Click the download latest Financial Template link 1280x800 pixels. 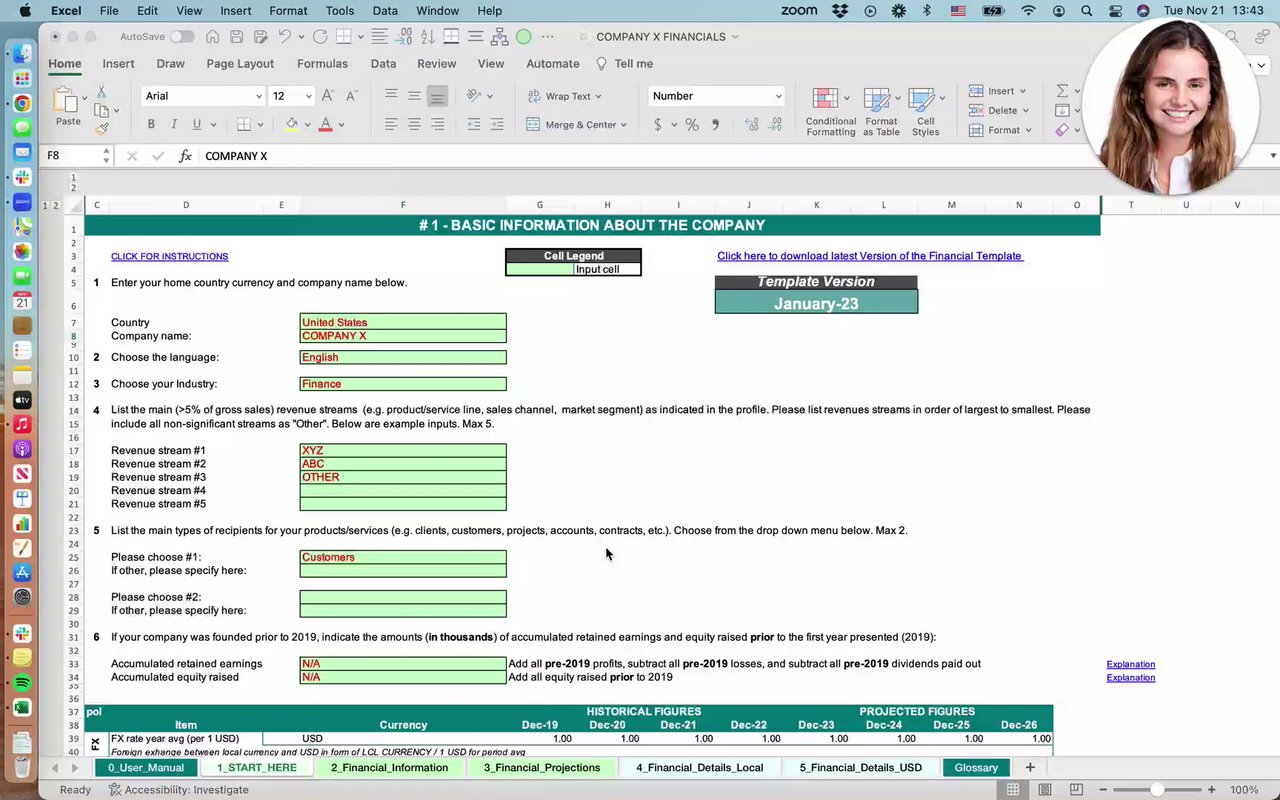tap(870, 256)
